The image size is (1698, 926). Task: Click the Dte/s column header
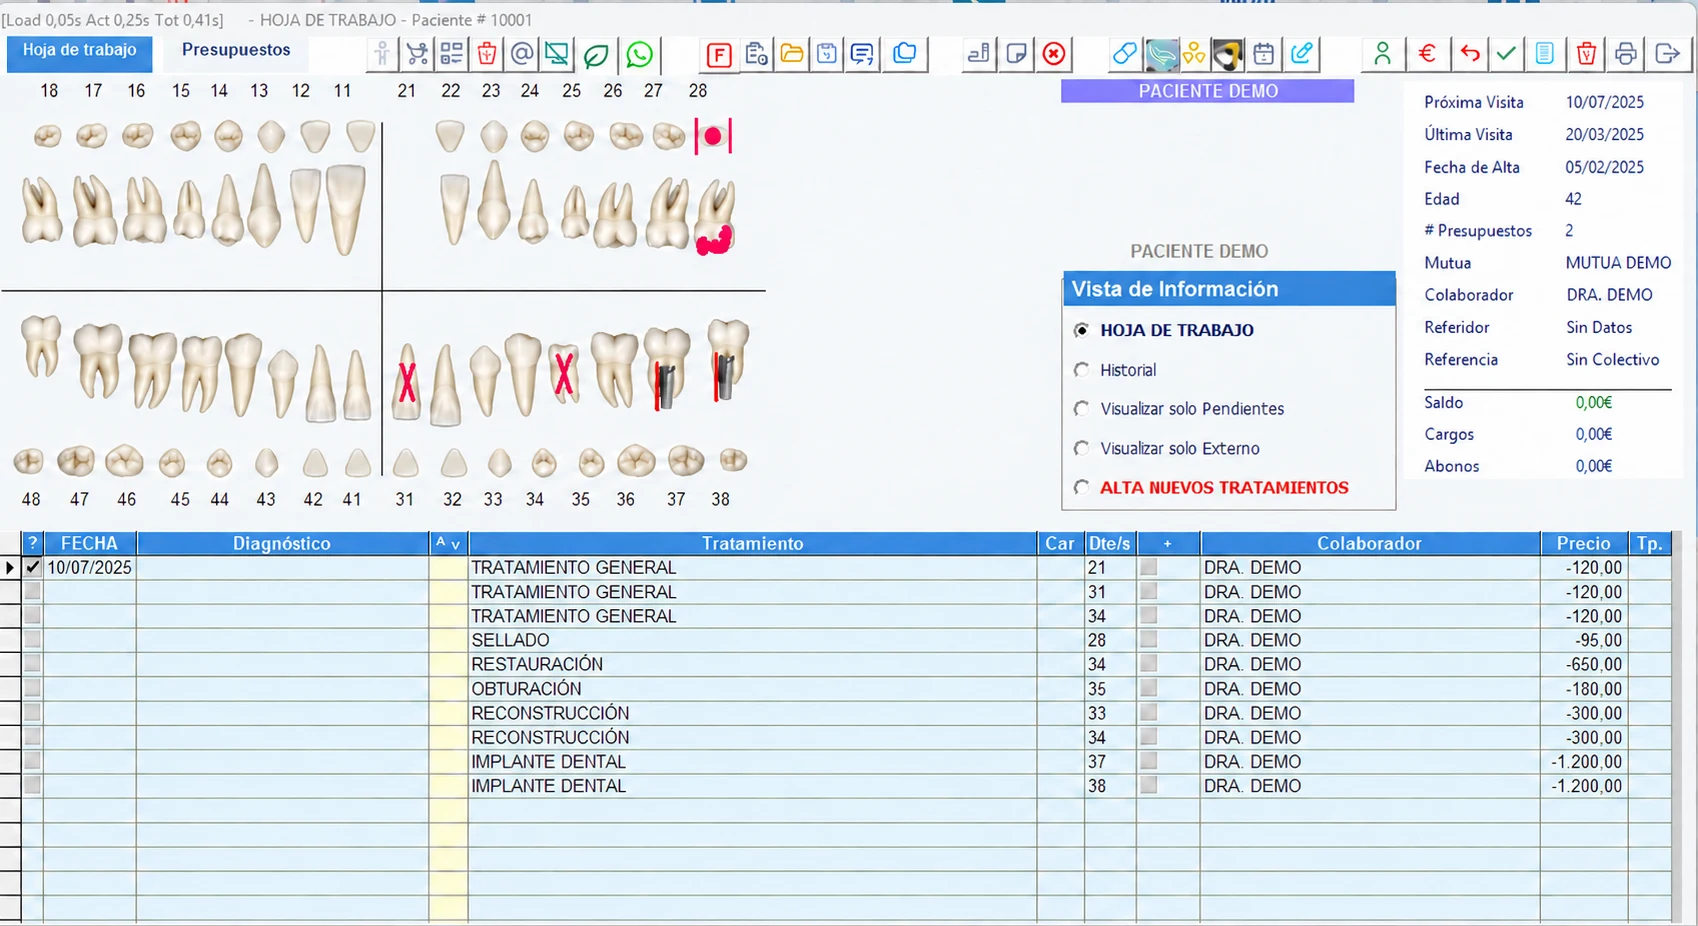(1109, 543)
